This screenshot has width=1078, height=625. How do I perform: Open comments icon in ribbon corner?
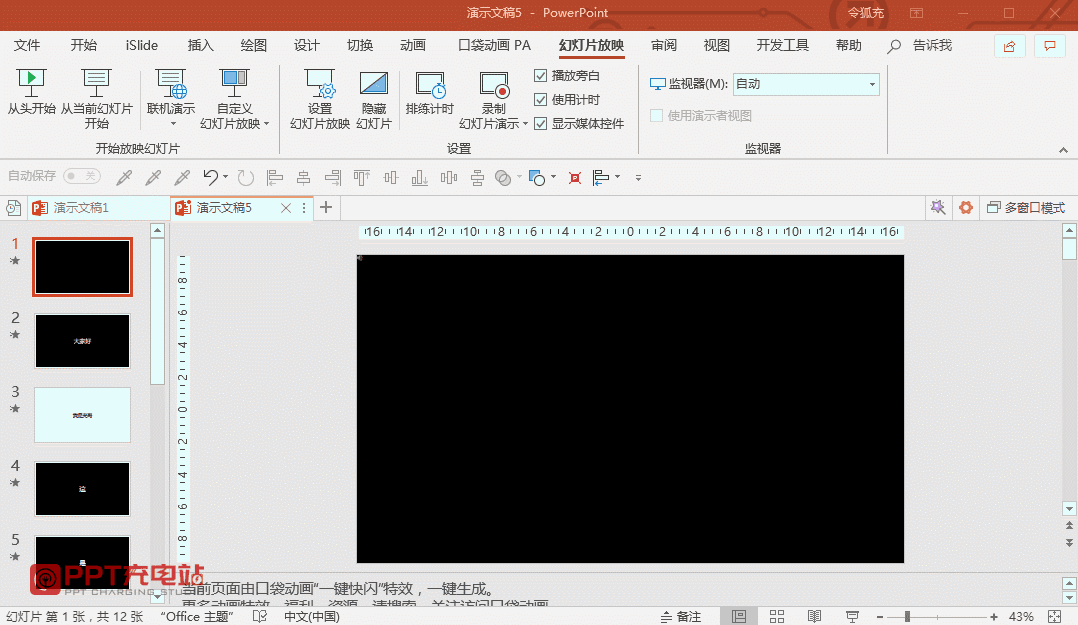coord(1050,46)
